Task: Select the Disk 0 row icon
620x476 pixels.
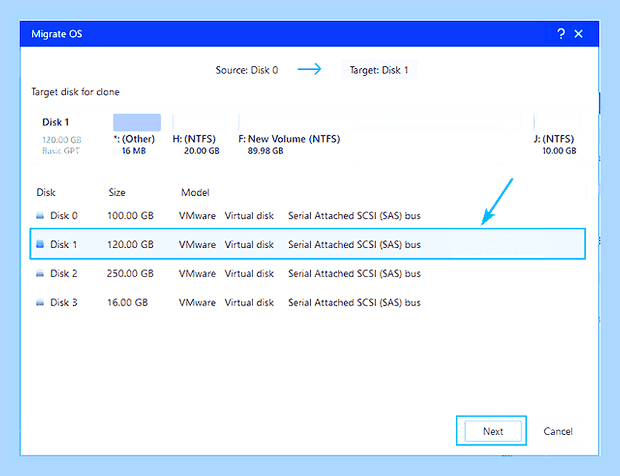Action: pyautogui.click(x=40, y=215)
